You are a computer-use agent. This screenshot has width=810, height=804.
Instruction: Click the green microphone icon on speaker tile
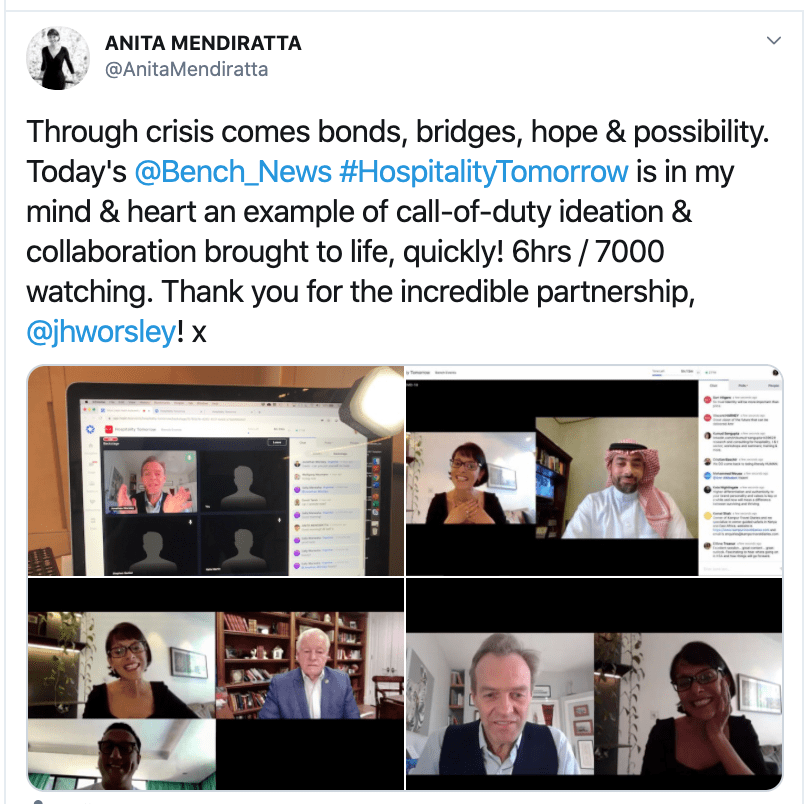(190, 457)
